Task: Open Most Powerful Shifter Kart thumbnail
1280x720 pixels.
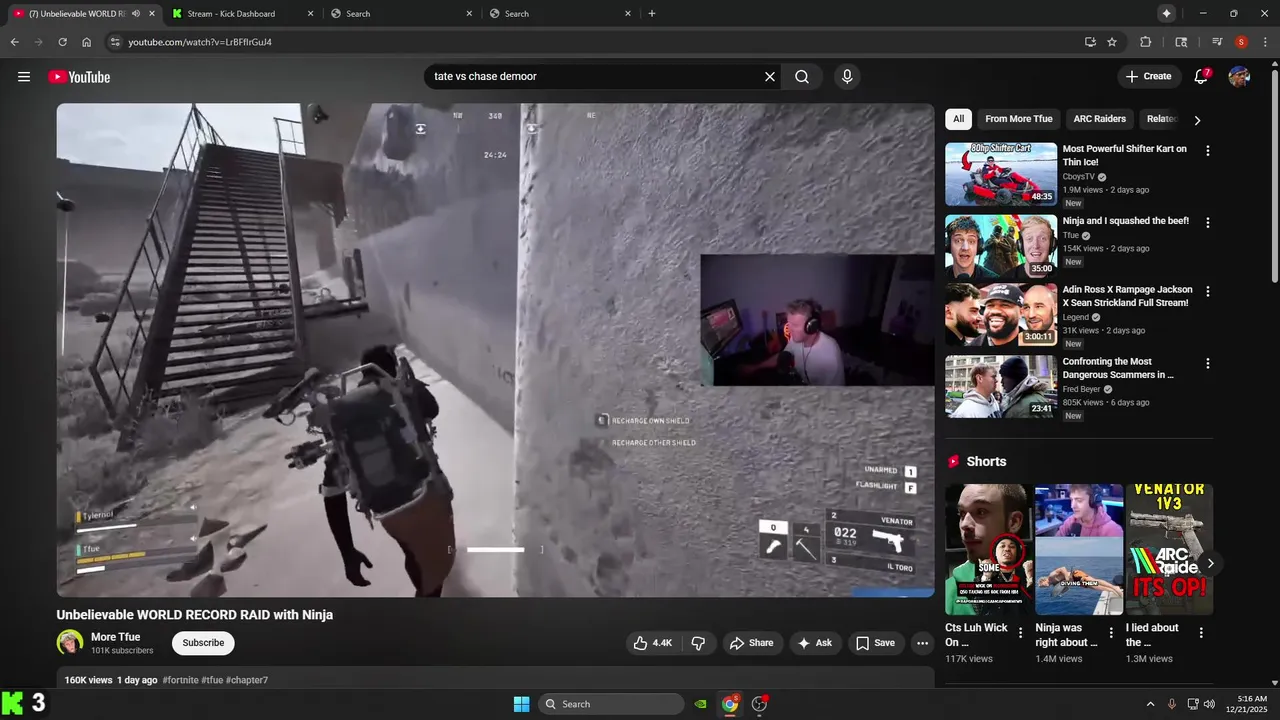Action: (x=1001, y=174)
